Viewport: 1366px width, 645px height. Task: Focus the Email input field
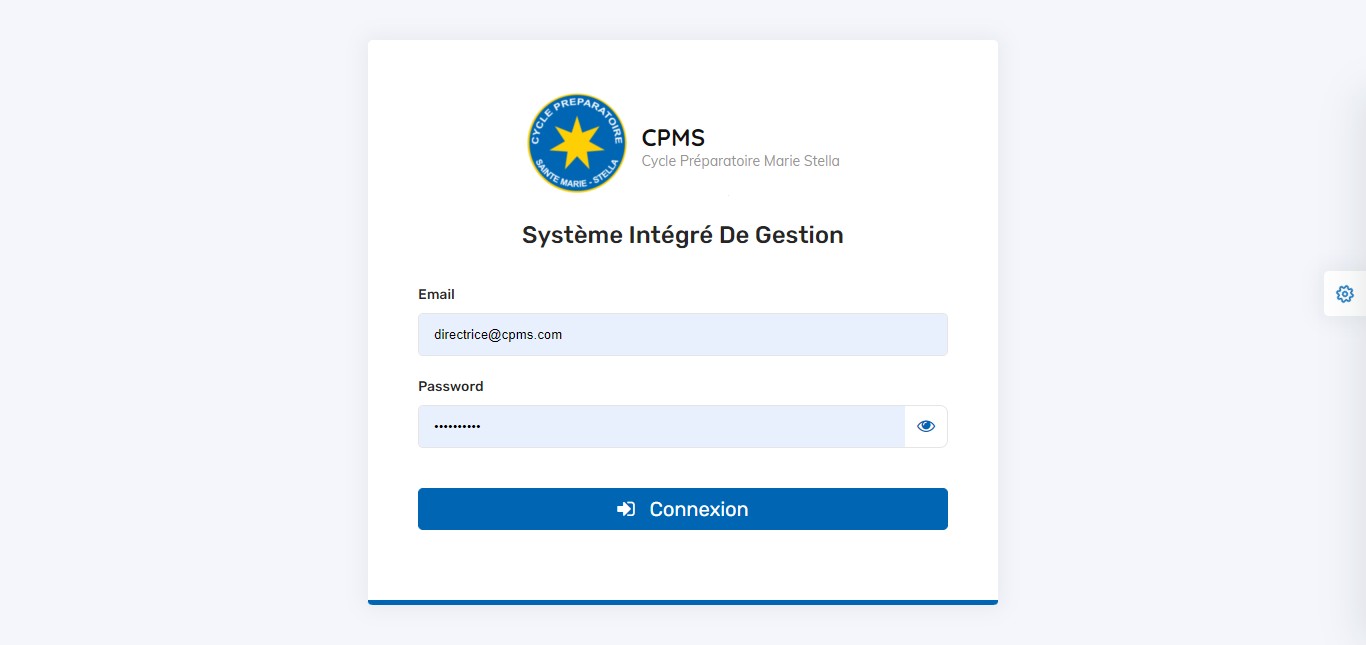(x=683, y=334)
